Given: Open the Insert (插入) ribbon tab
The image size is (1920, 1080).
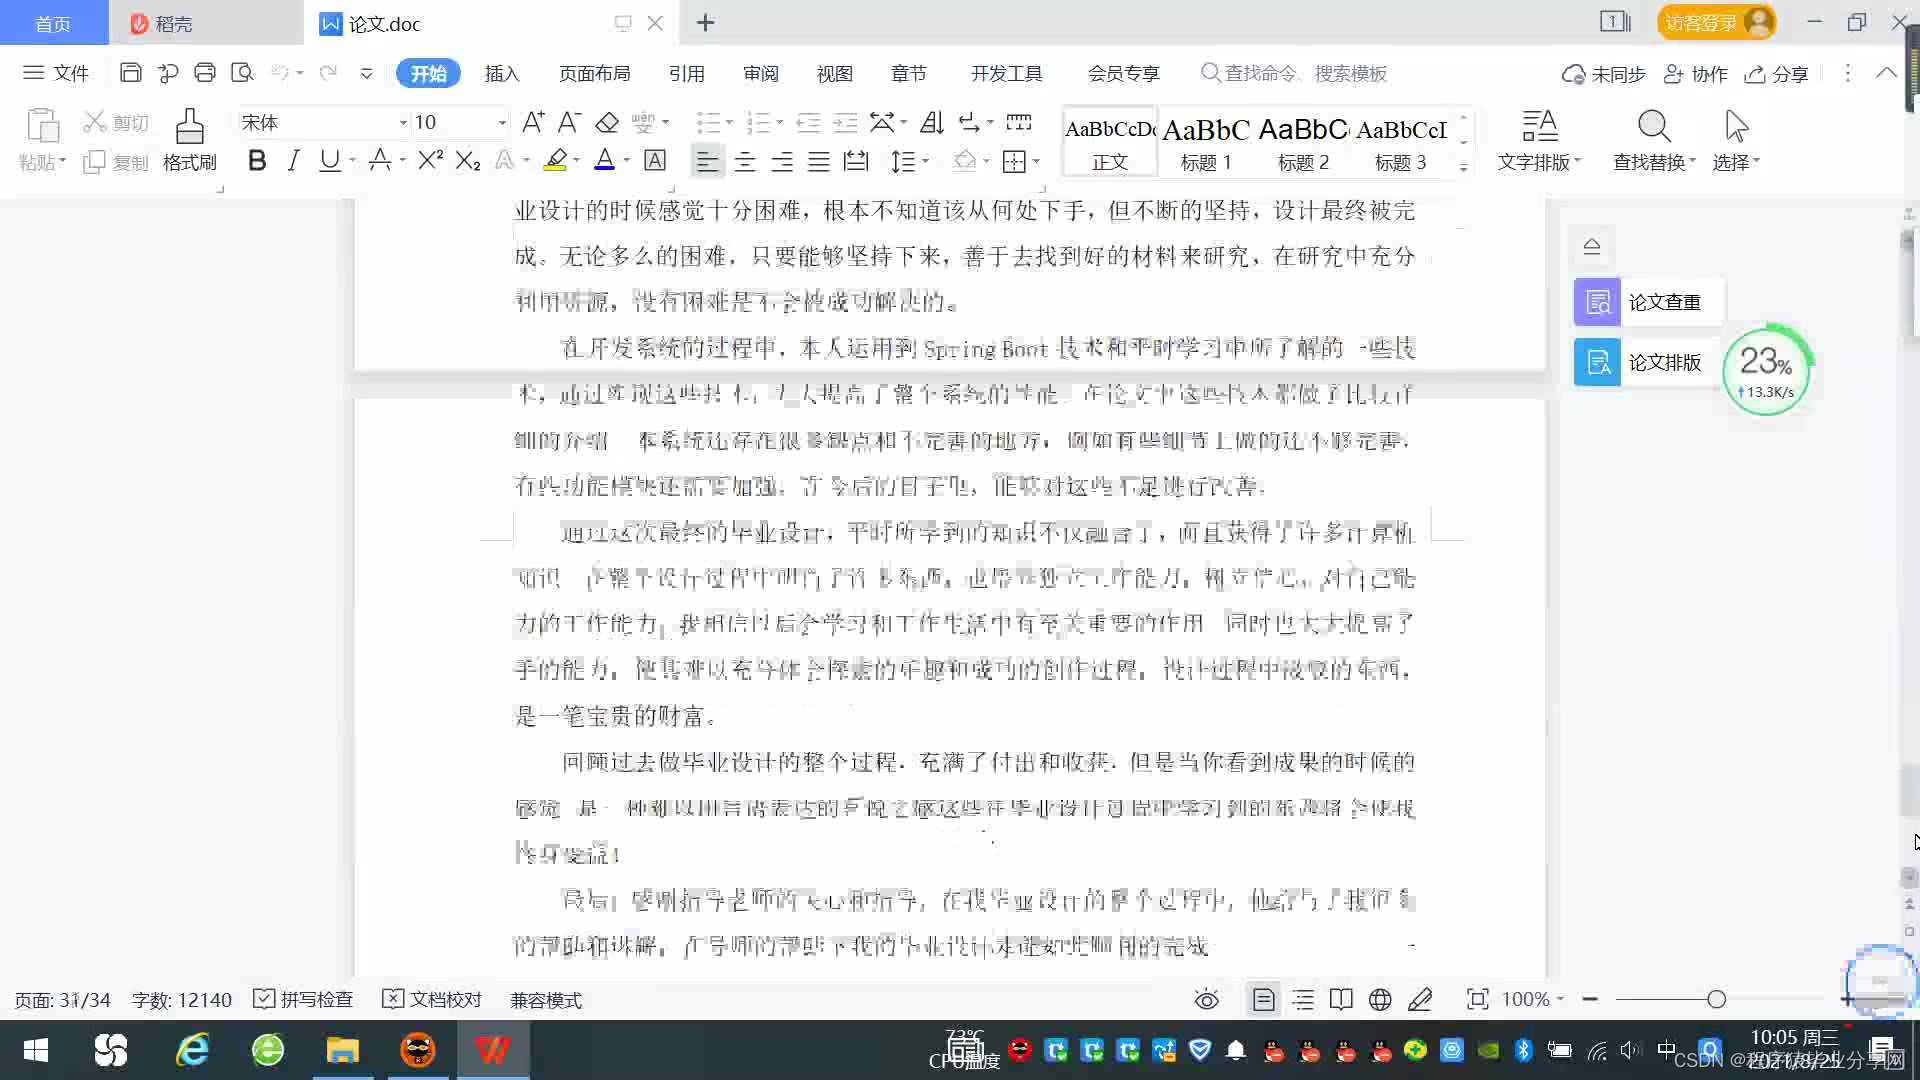Looking at the screenshot, I should pos(502,73).
